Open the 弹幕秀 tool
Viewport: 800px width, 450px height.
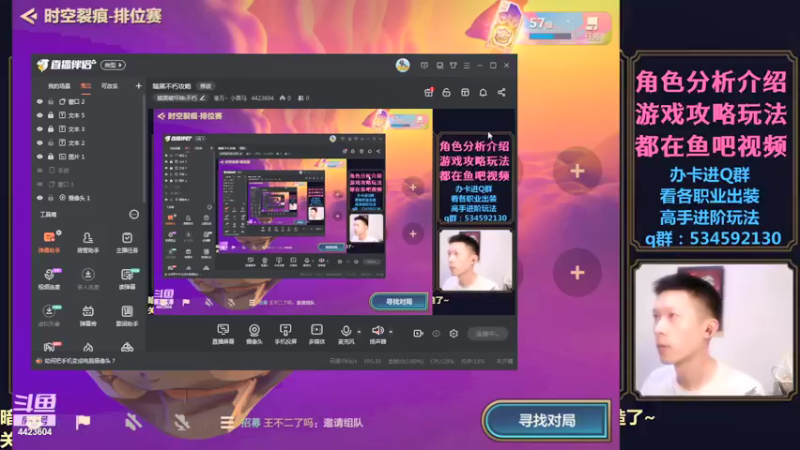88,315
